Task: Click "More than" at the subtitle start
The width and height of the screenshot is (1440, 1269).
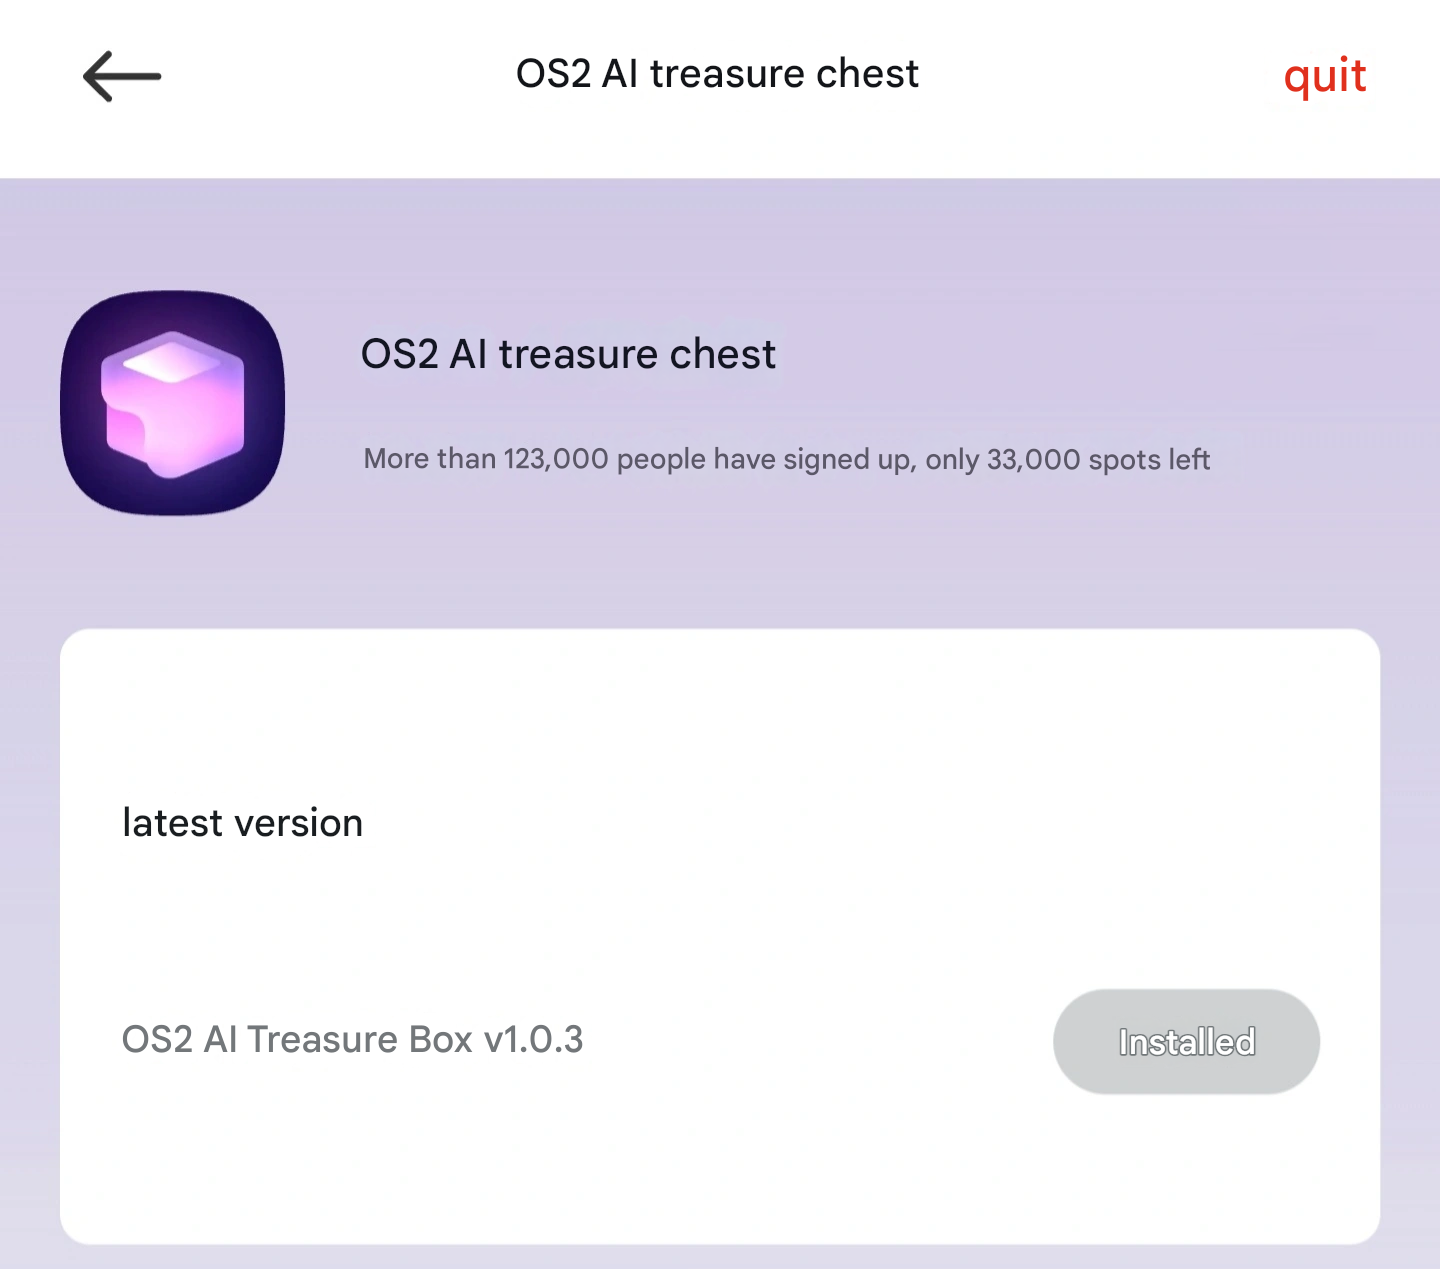Action: coord(430,459)
